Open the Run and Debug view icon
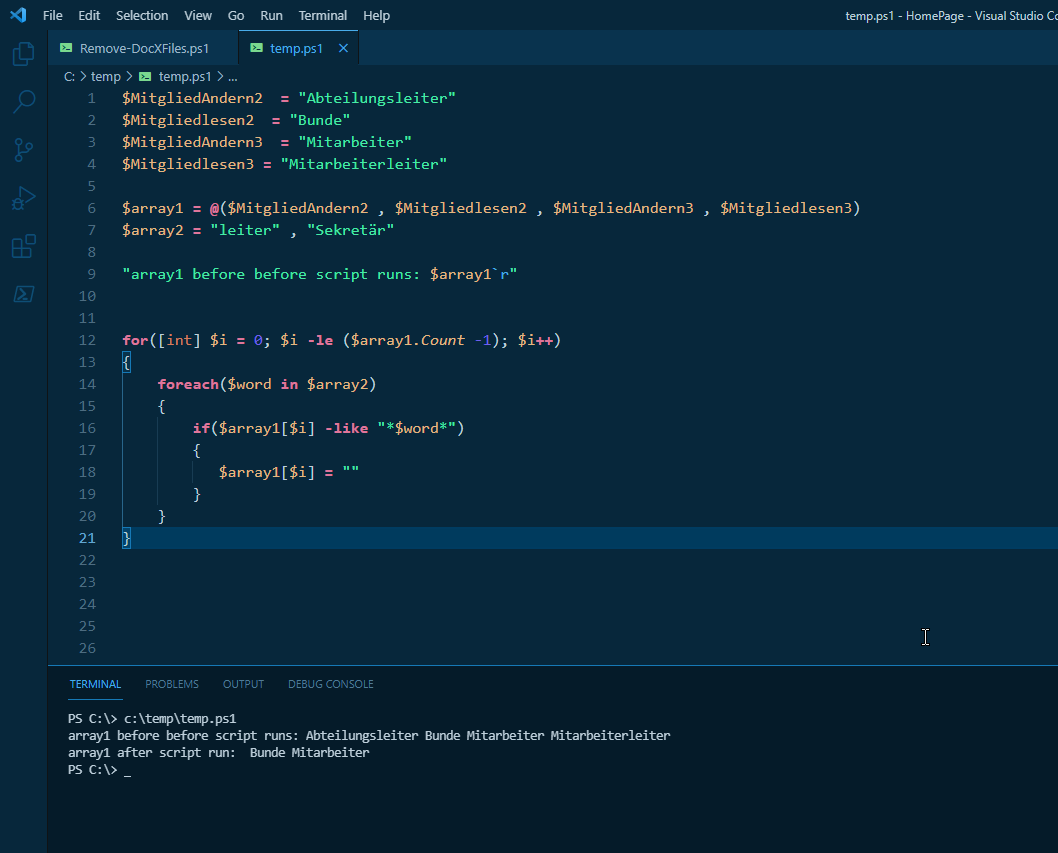This screenshot has height=853, width=1058. pyautogui.click(x=24, y=198)
